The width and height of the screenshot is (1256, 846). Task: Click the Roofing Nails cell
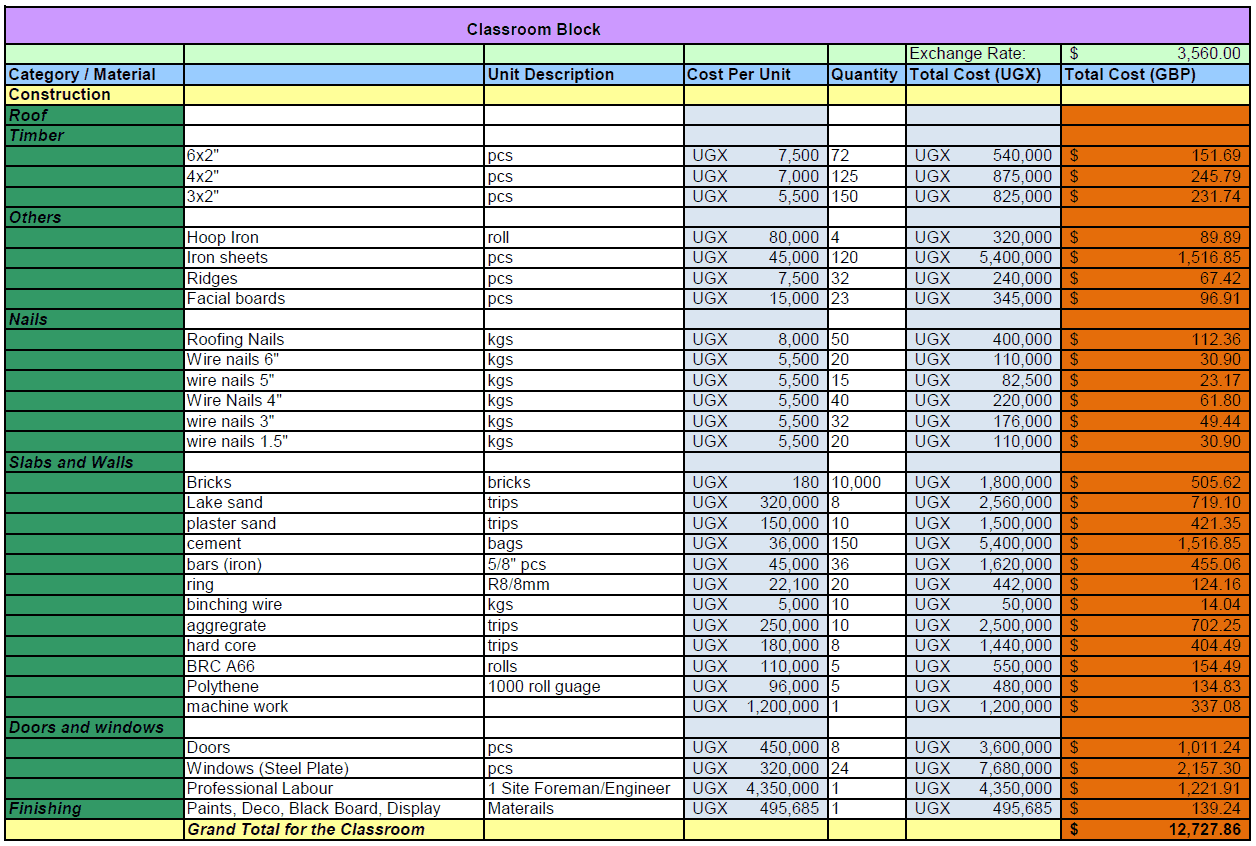pos(334,339)
